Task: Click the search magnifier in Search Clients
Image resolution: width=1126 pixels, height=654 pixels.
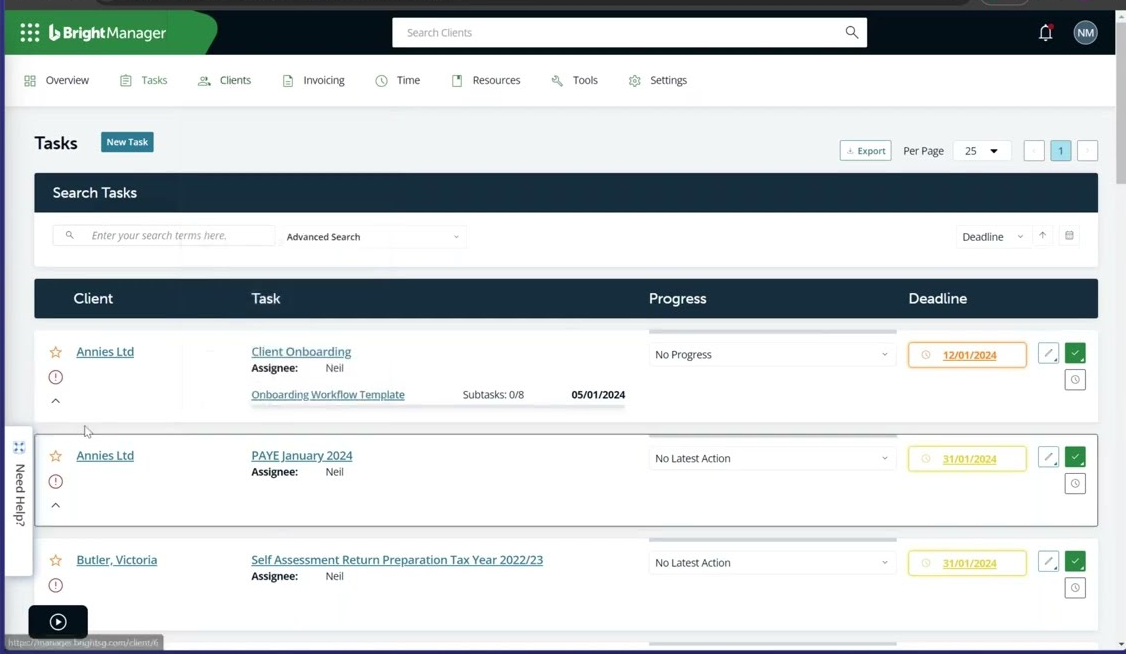Action: pyautogui.click(x=851, y=32)
